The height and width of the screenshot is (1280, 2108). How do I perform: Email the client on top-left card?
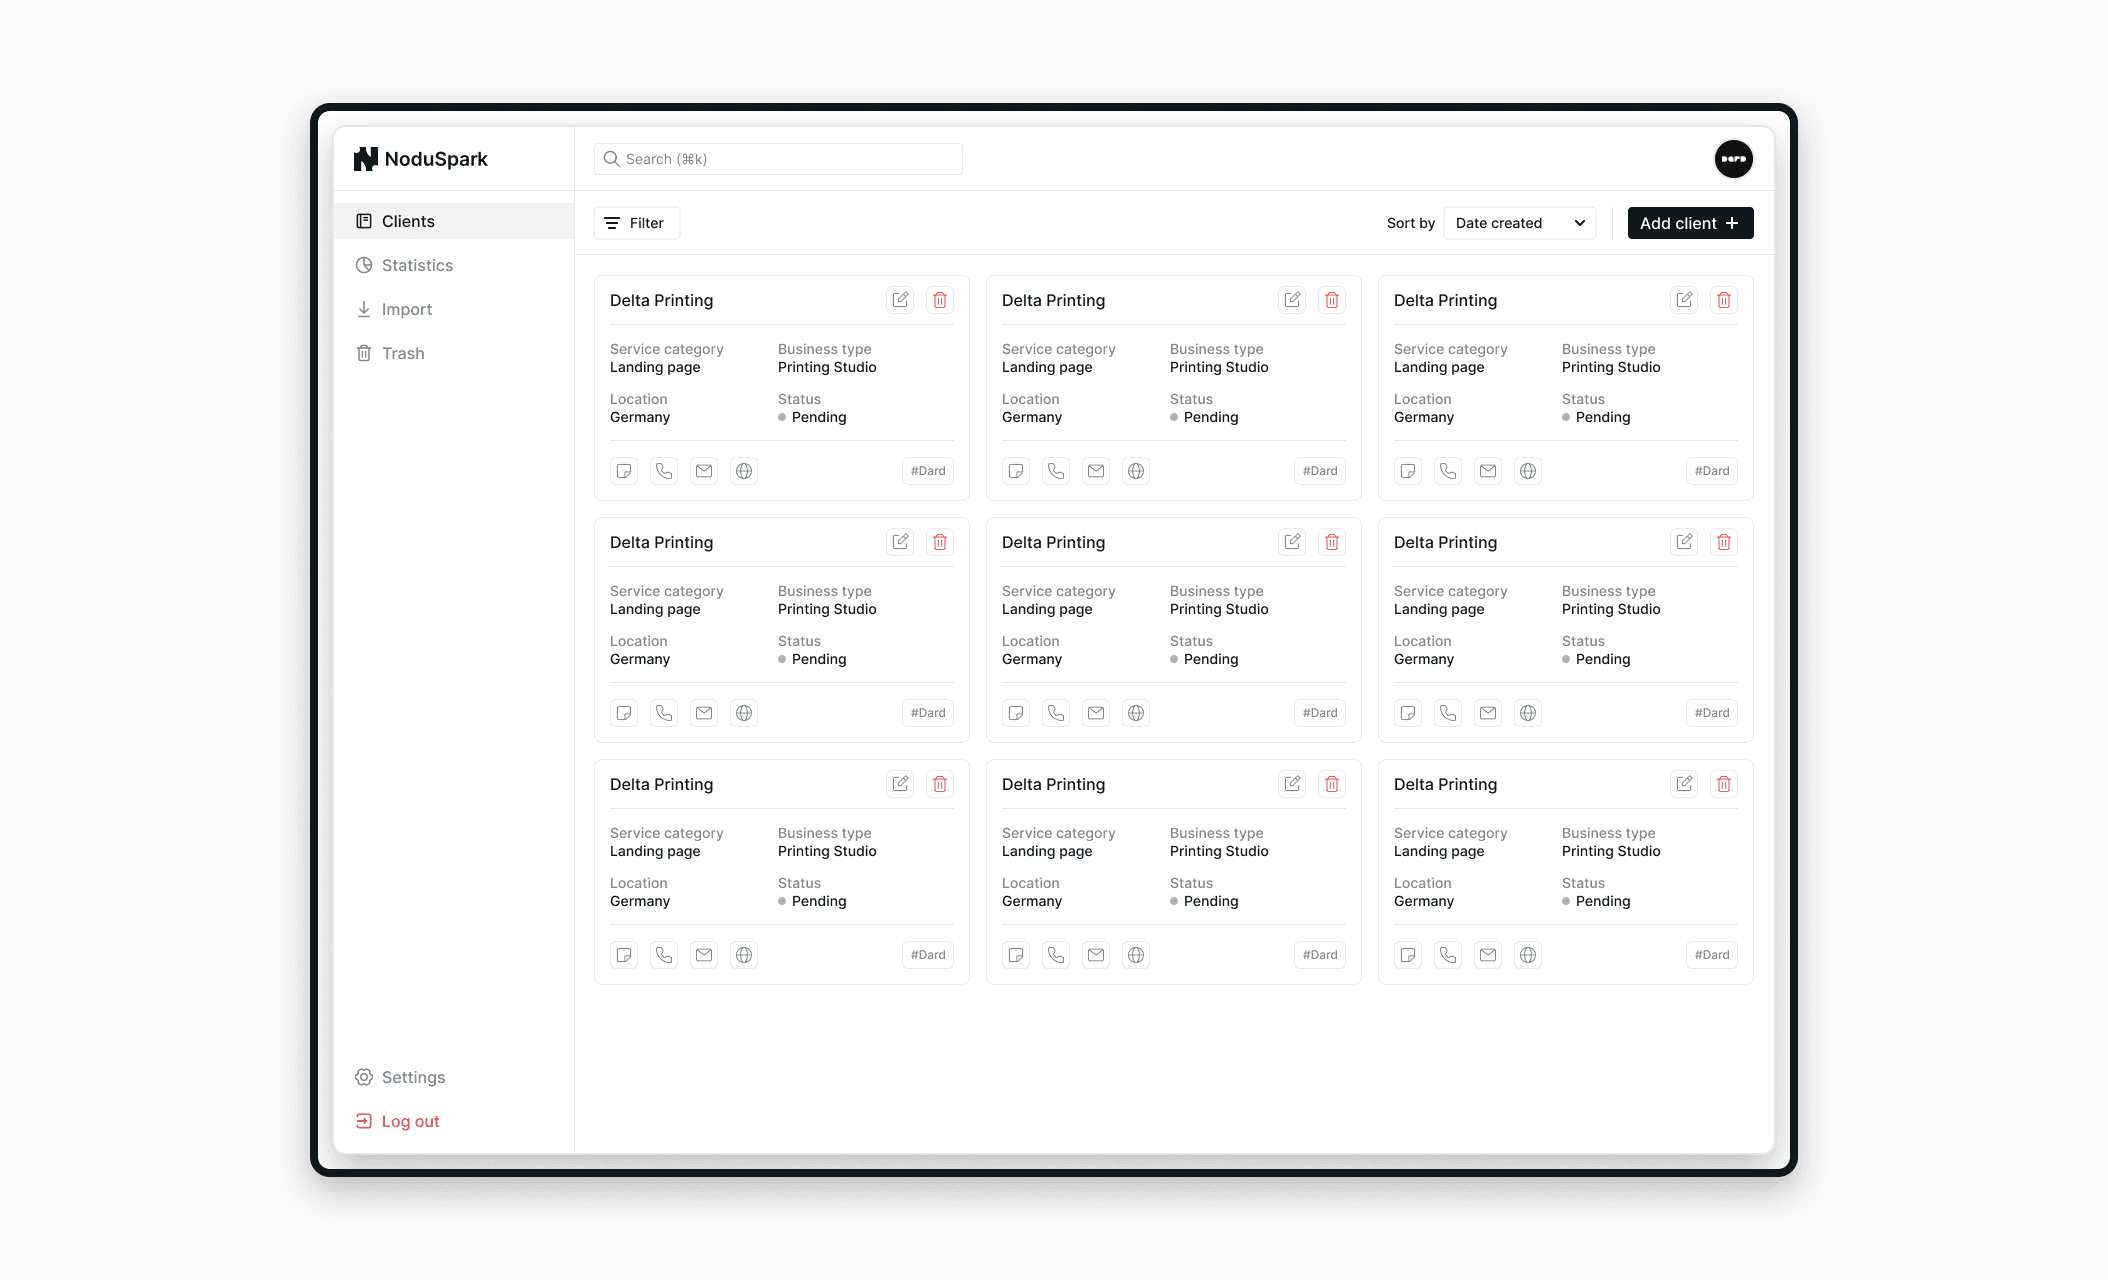coord(704,471)
